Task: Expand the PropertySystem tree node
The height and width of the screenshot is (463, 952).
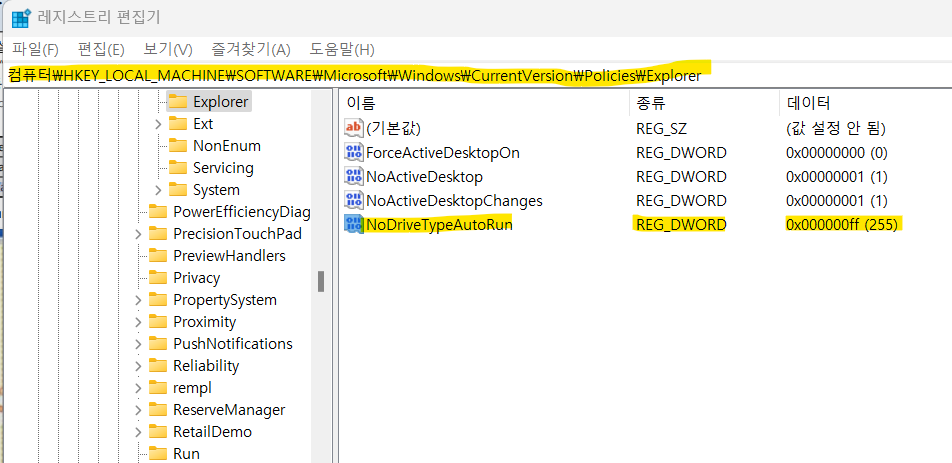Action: tap(138, 300)
